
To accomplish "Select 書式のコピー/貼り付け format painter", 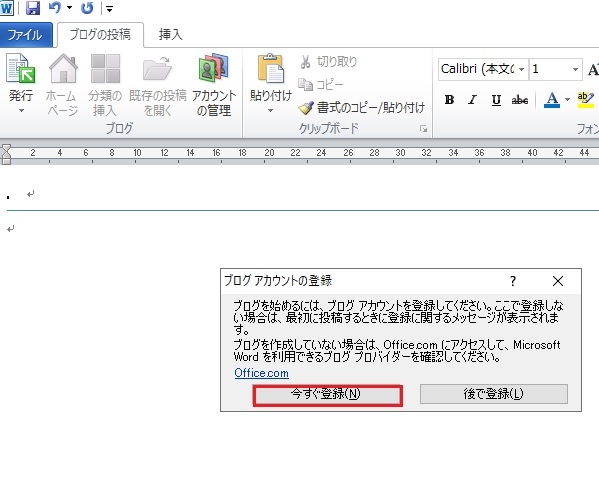I will [x=361, y=108].
